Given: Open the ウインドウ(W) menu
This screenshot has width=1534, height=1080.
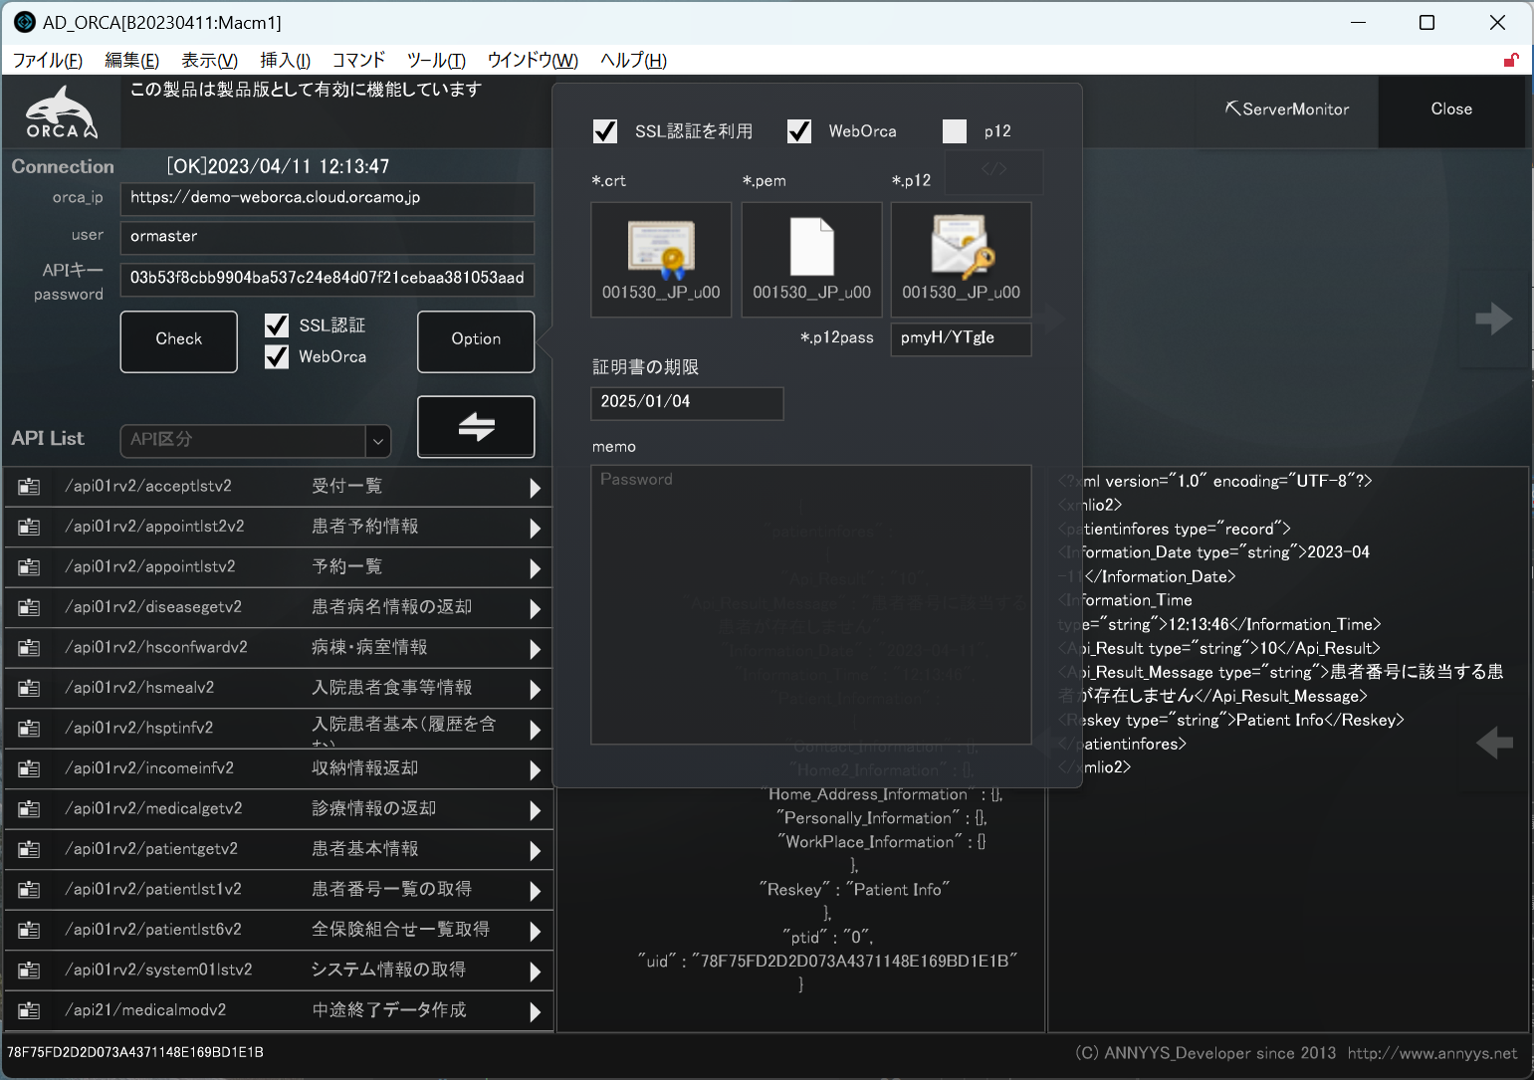Looking at the screenshot, I should (532, 60).
